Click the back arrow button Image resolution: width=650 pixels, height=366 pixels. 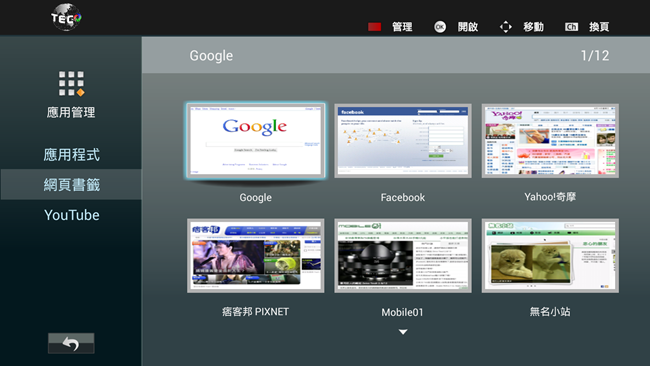click(x=71, y=343)
